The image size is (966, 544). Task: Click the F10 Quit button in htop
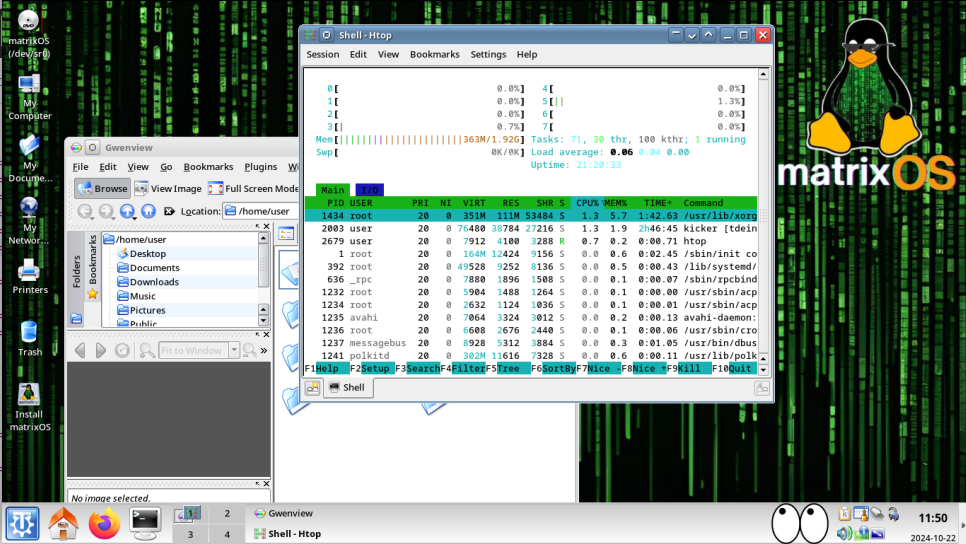tap(734, 368)
